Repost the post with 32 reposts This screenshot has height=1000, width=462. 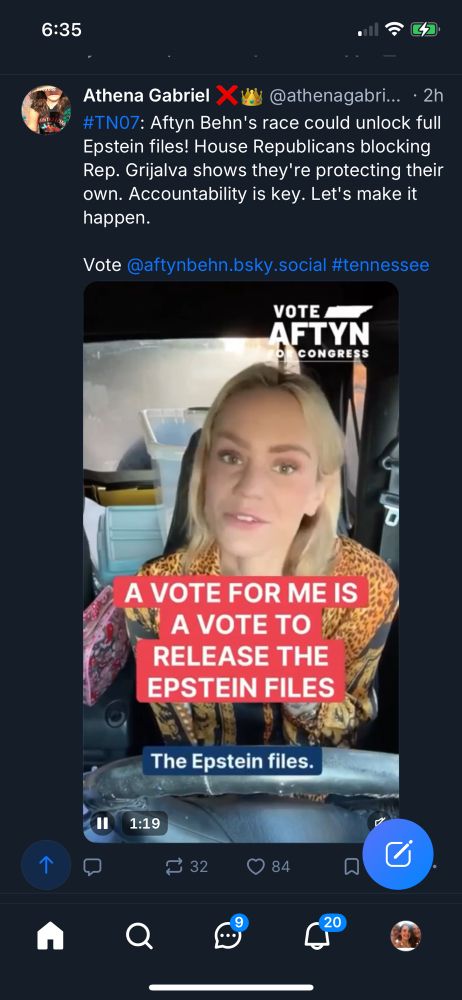click(186, 866)
